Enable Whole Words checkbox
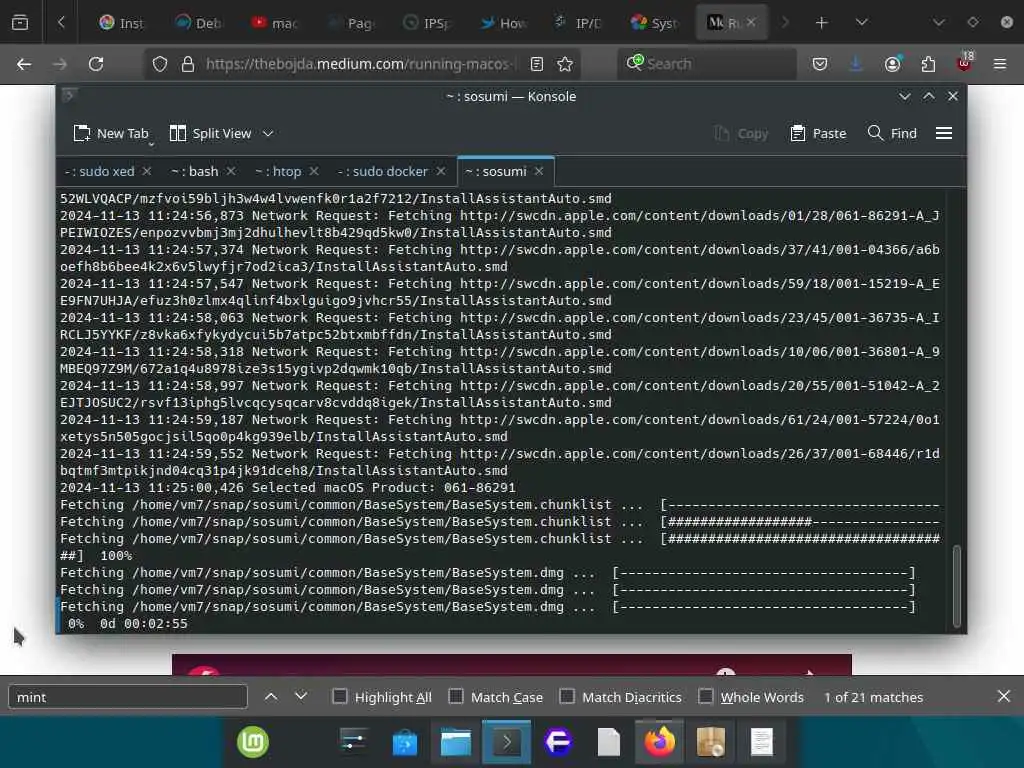The height and width of the screenshot is (768, 1024). click(706, 697)
